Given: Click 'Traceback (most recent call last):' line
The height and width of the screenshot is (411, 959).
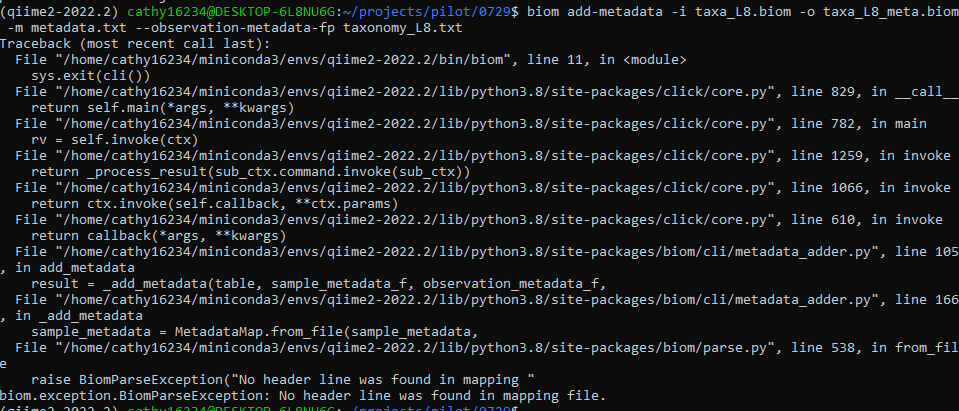Looking at the screenshot, I should 135,43.
